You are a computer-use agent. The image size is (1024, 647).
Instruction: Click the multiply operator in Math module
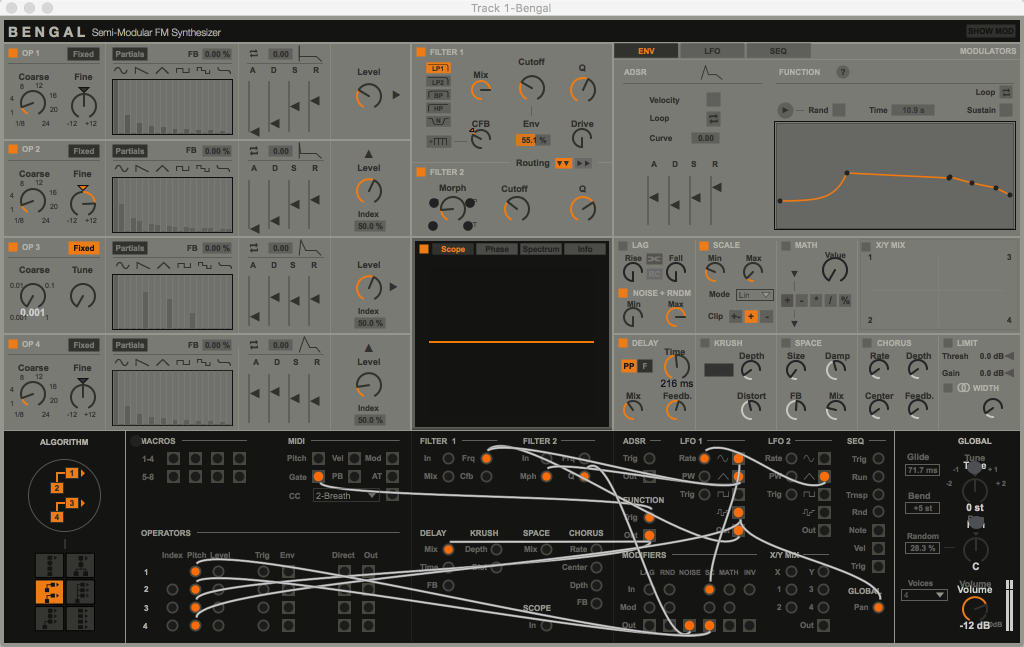pos(816,300)
